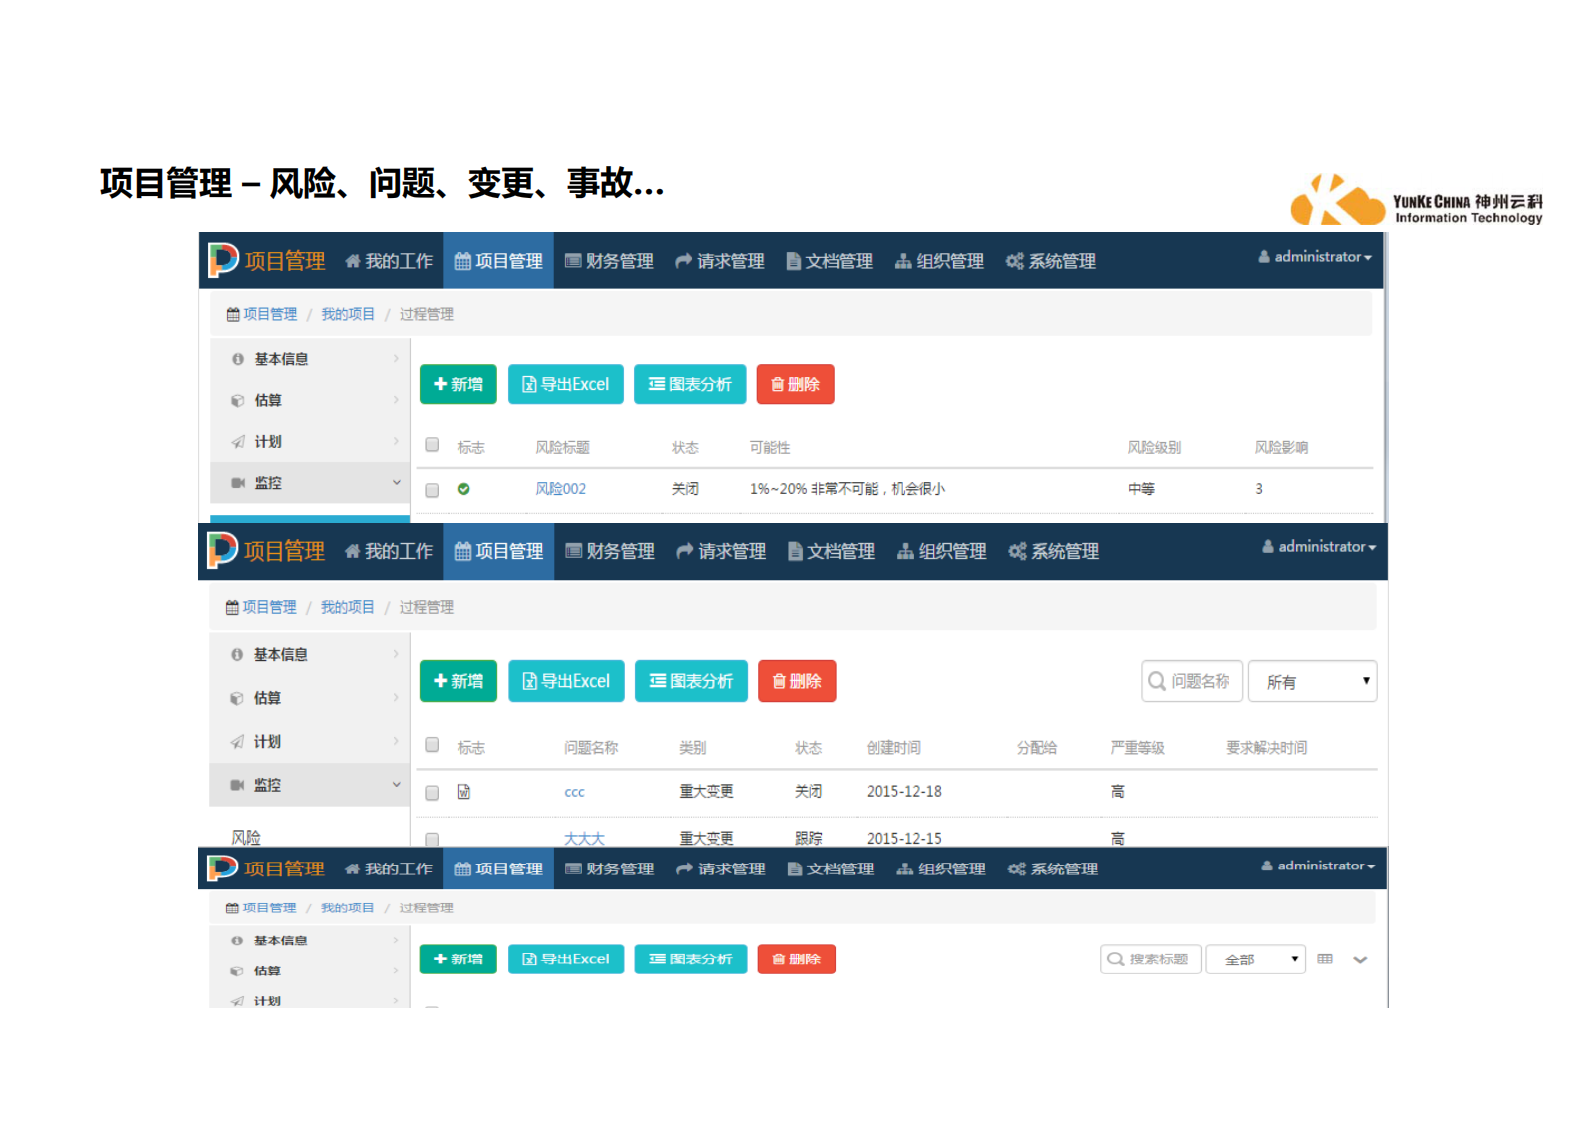Click 项目管理 calendar breadcrumb icon in middle screenshot

pyautogui.click(x=232, y=607)
